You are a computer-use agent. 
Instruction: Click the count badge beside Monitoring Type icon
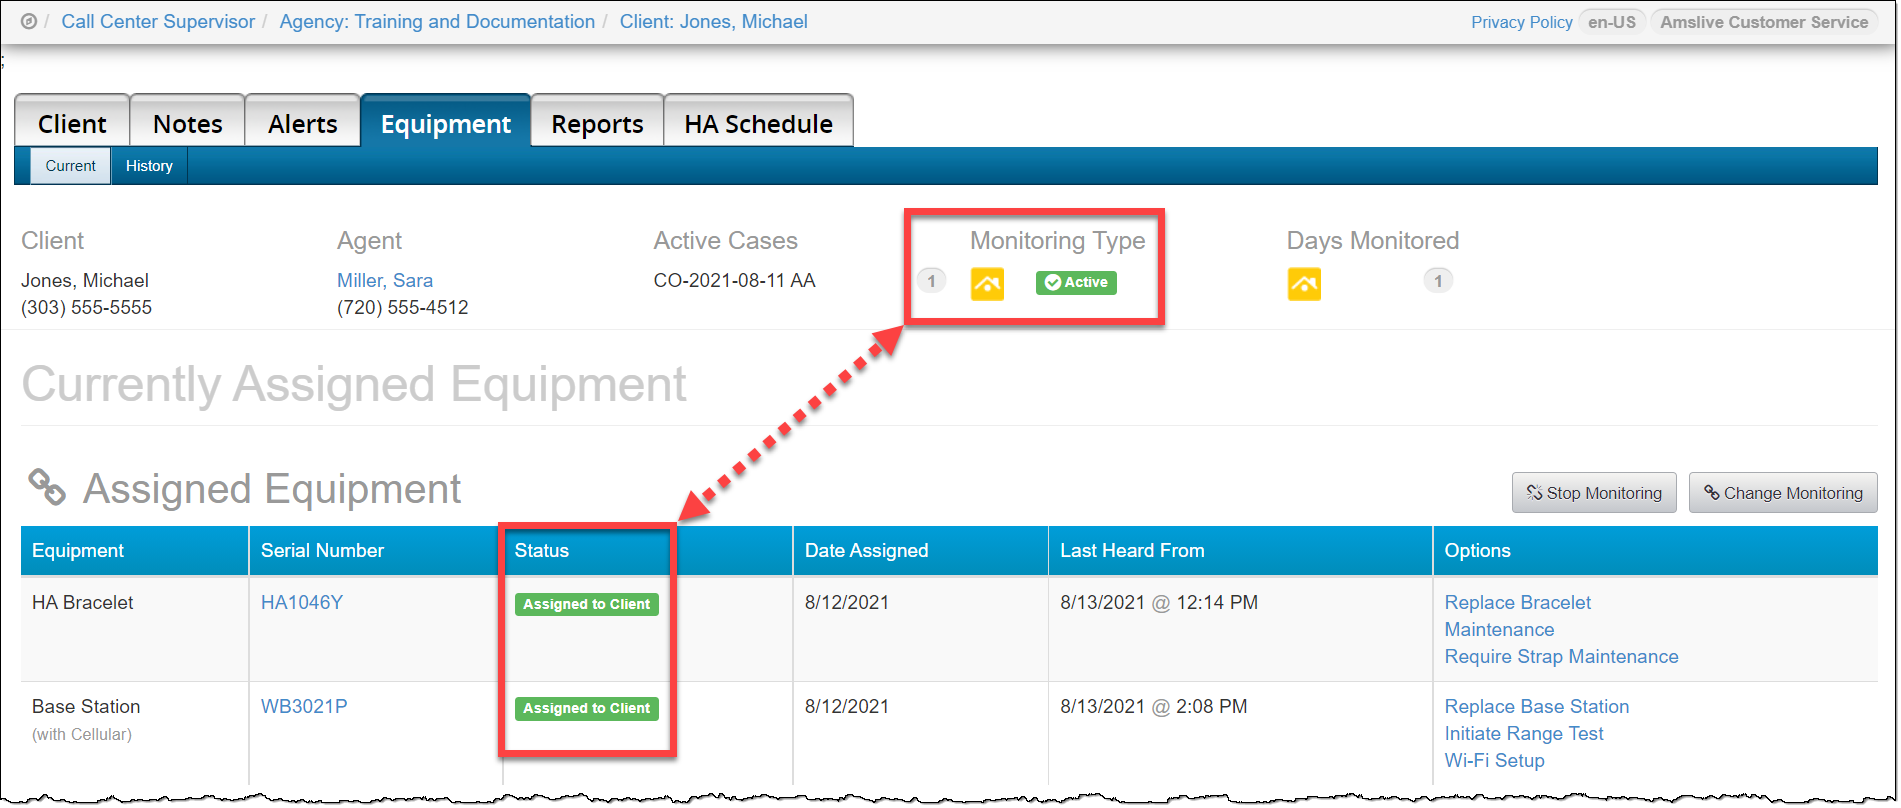click(931, 281)
